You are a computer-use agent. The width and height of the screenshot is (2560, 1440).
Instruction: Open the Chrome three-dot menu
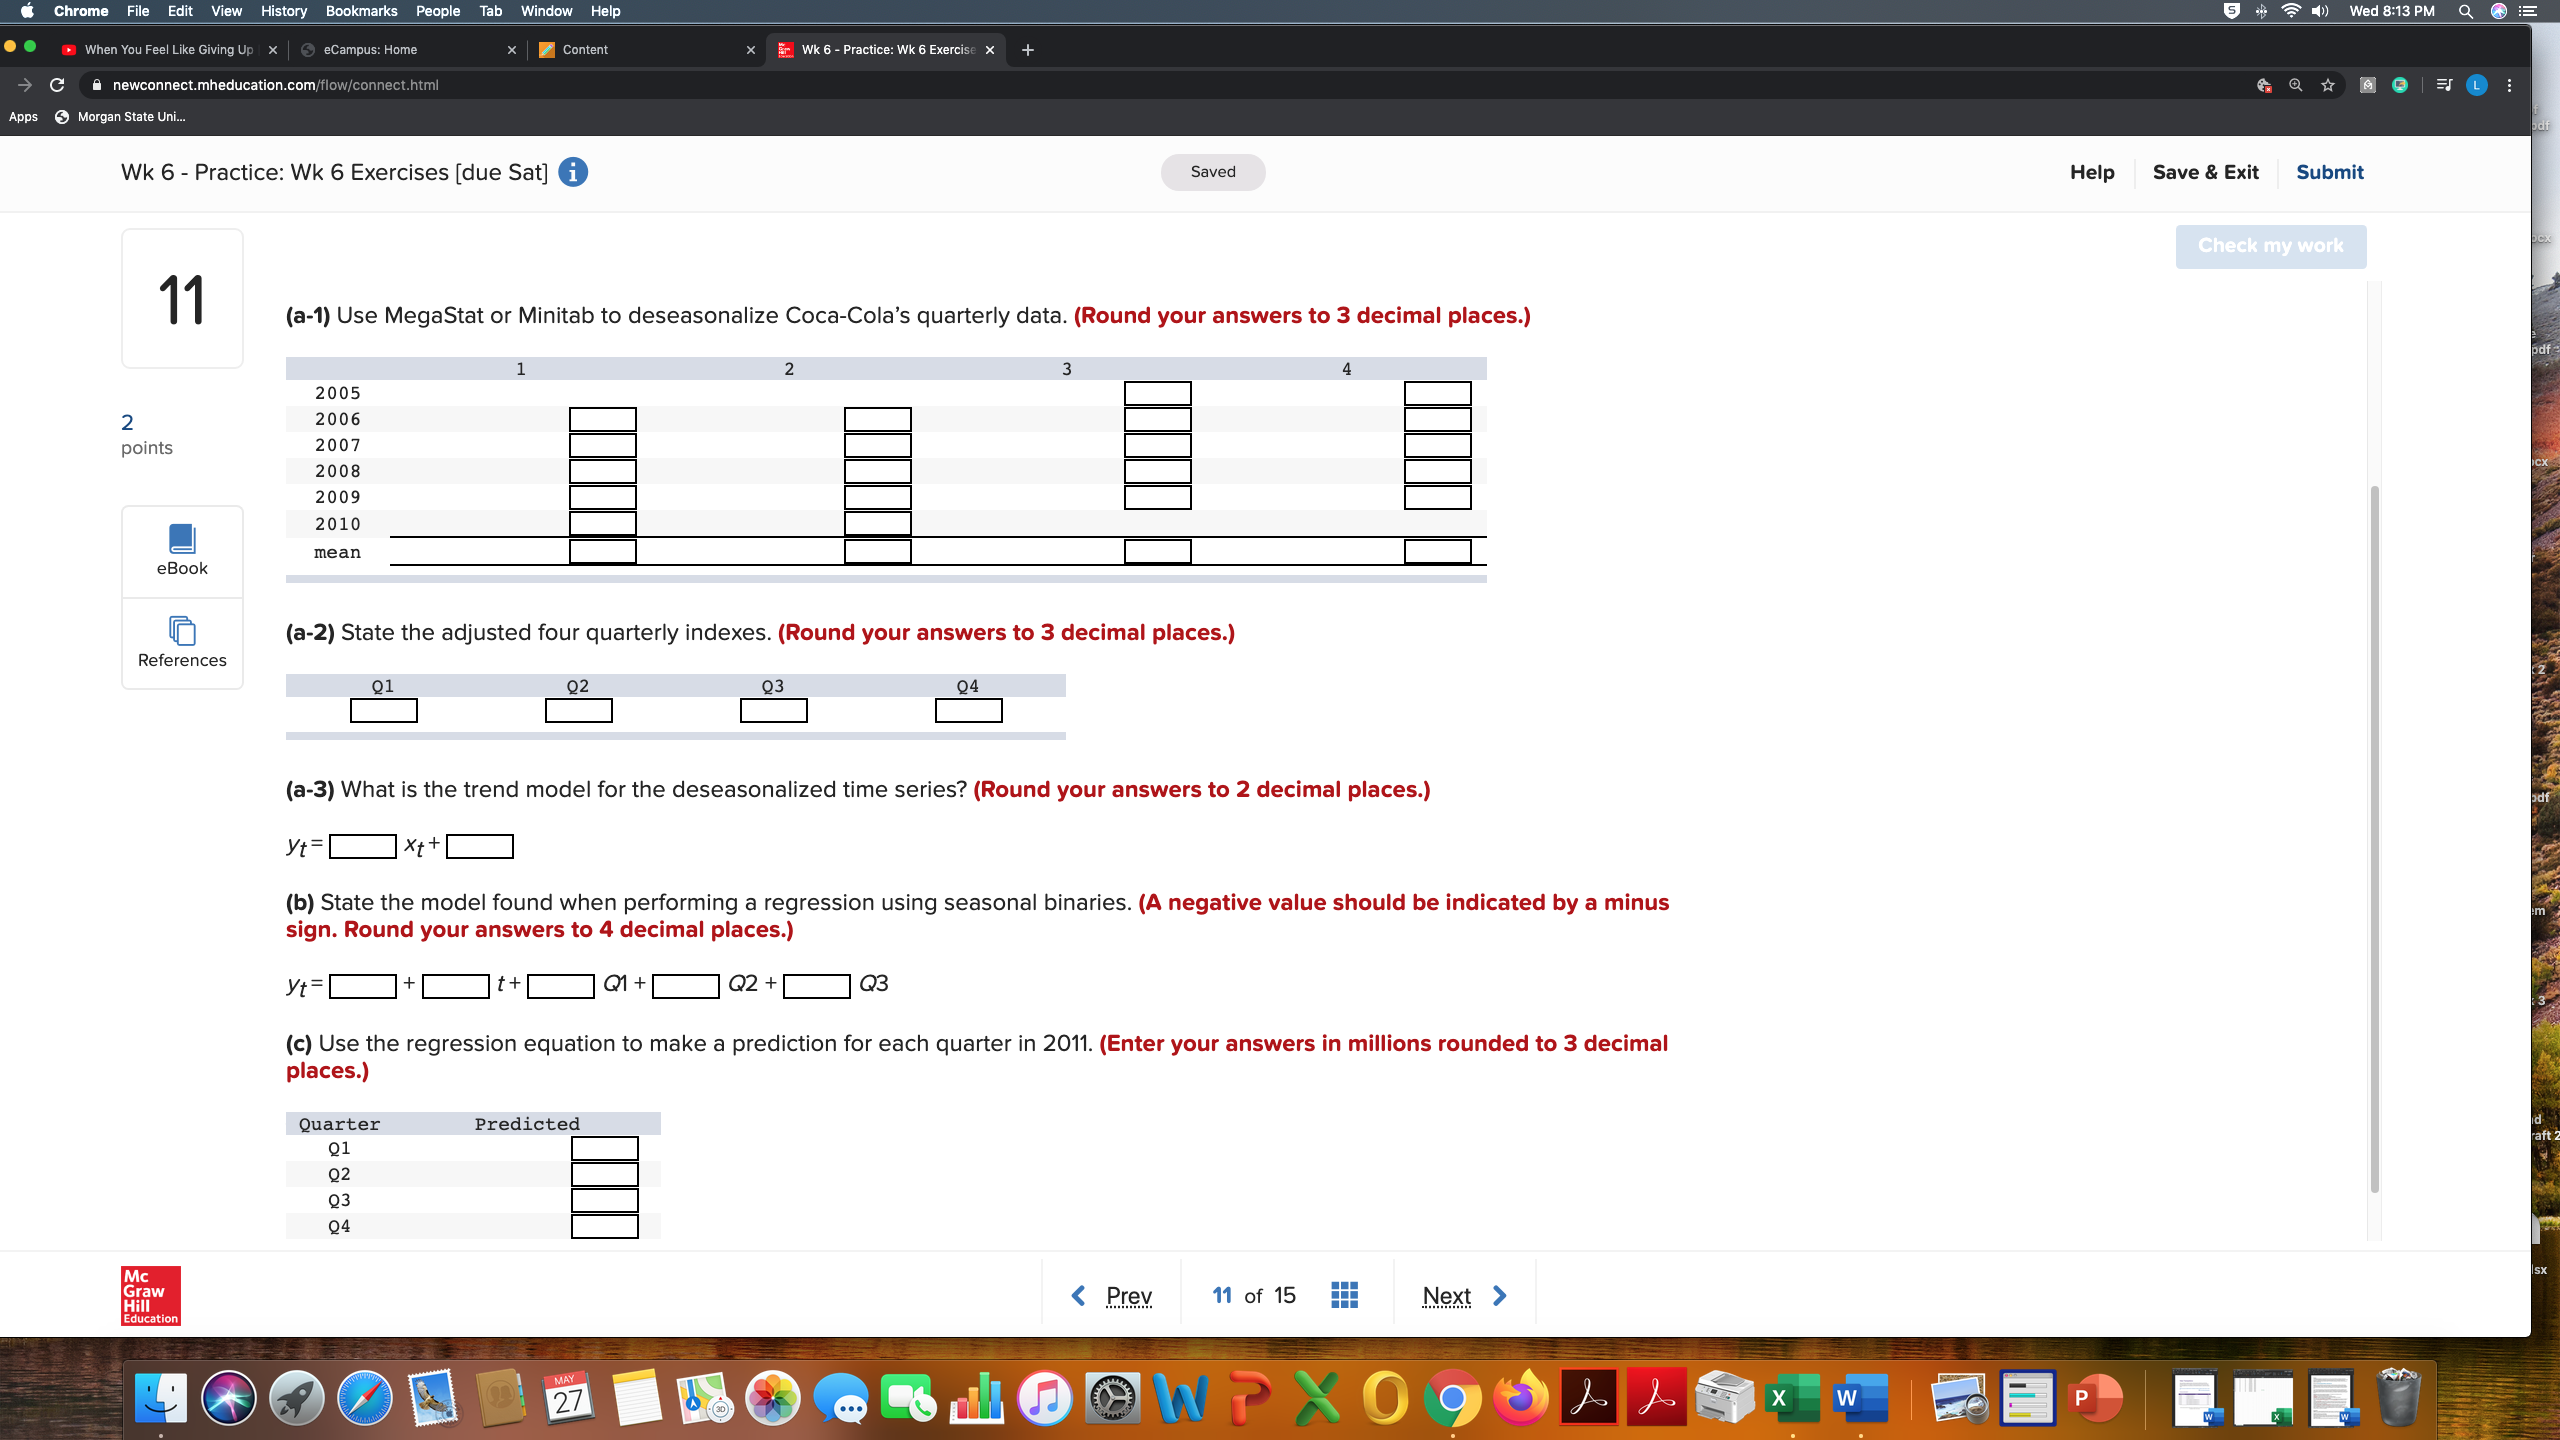[2510, 84]
